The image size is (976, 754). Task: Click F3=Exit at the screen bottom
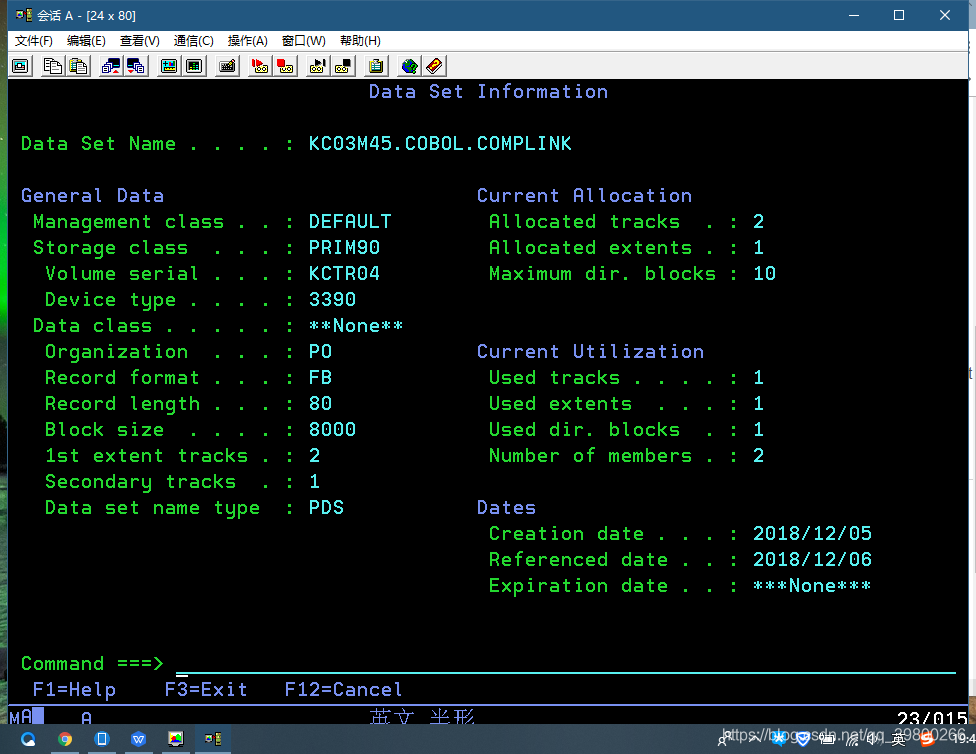(205, 690)
